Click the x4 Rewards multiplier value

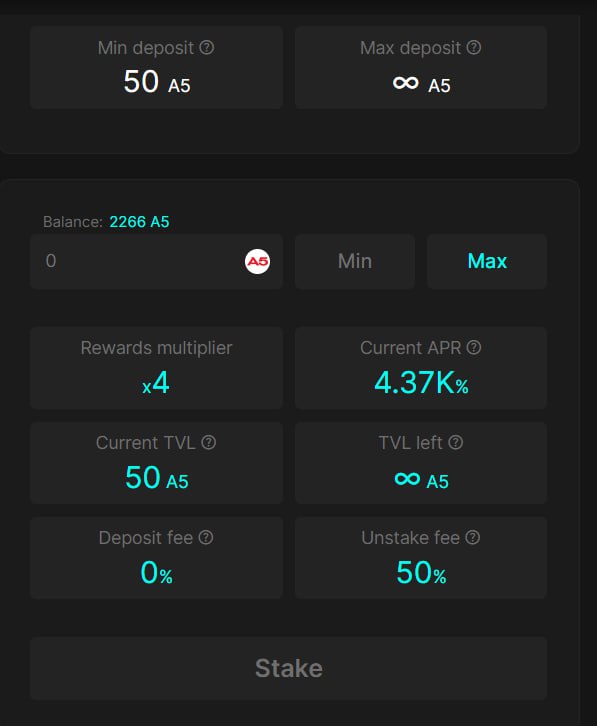156,383
